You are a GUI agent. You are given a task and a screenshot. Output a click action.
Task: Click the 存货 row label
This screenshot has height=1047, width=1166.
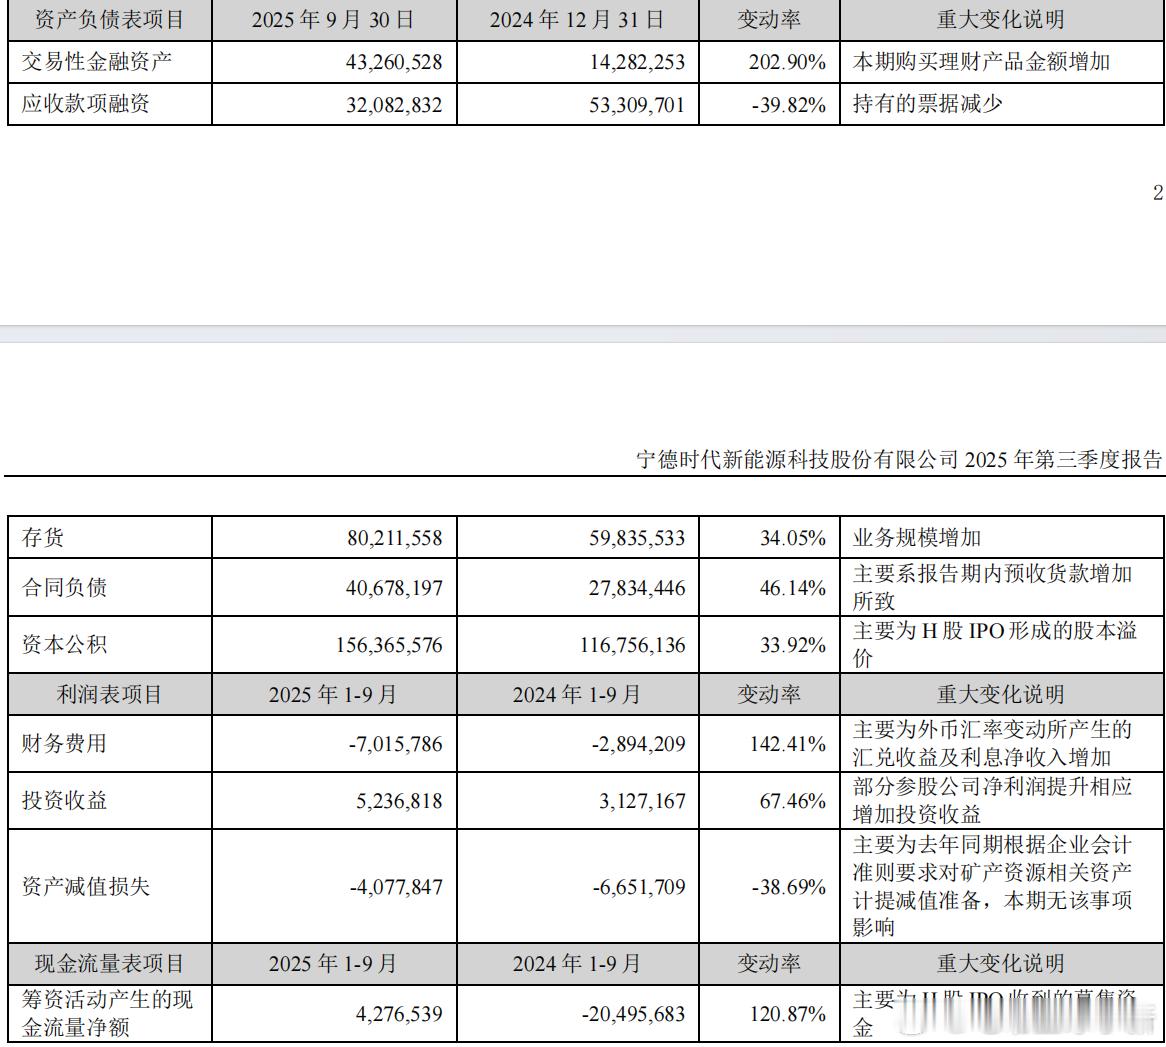click(x=43, y=538)
